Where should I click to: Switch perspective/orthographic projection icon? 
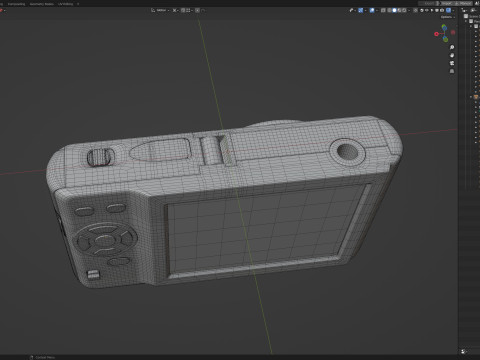point(452,71)
